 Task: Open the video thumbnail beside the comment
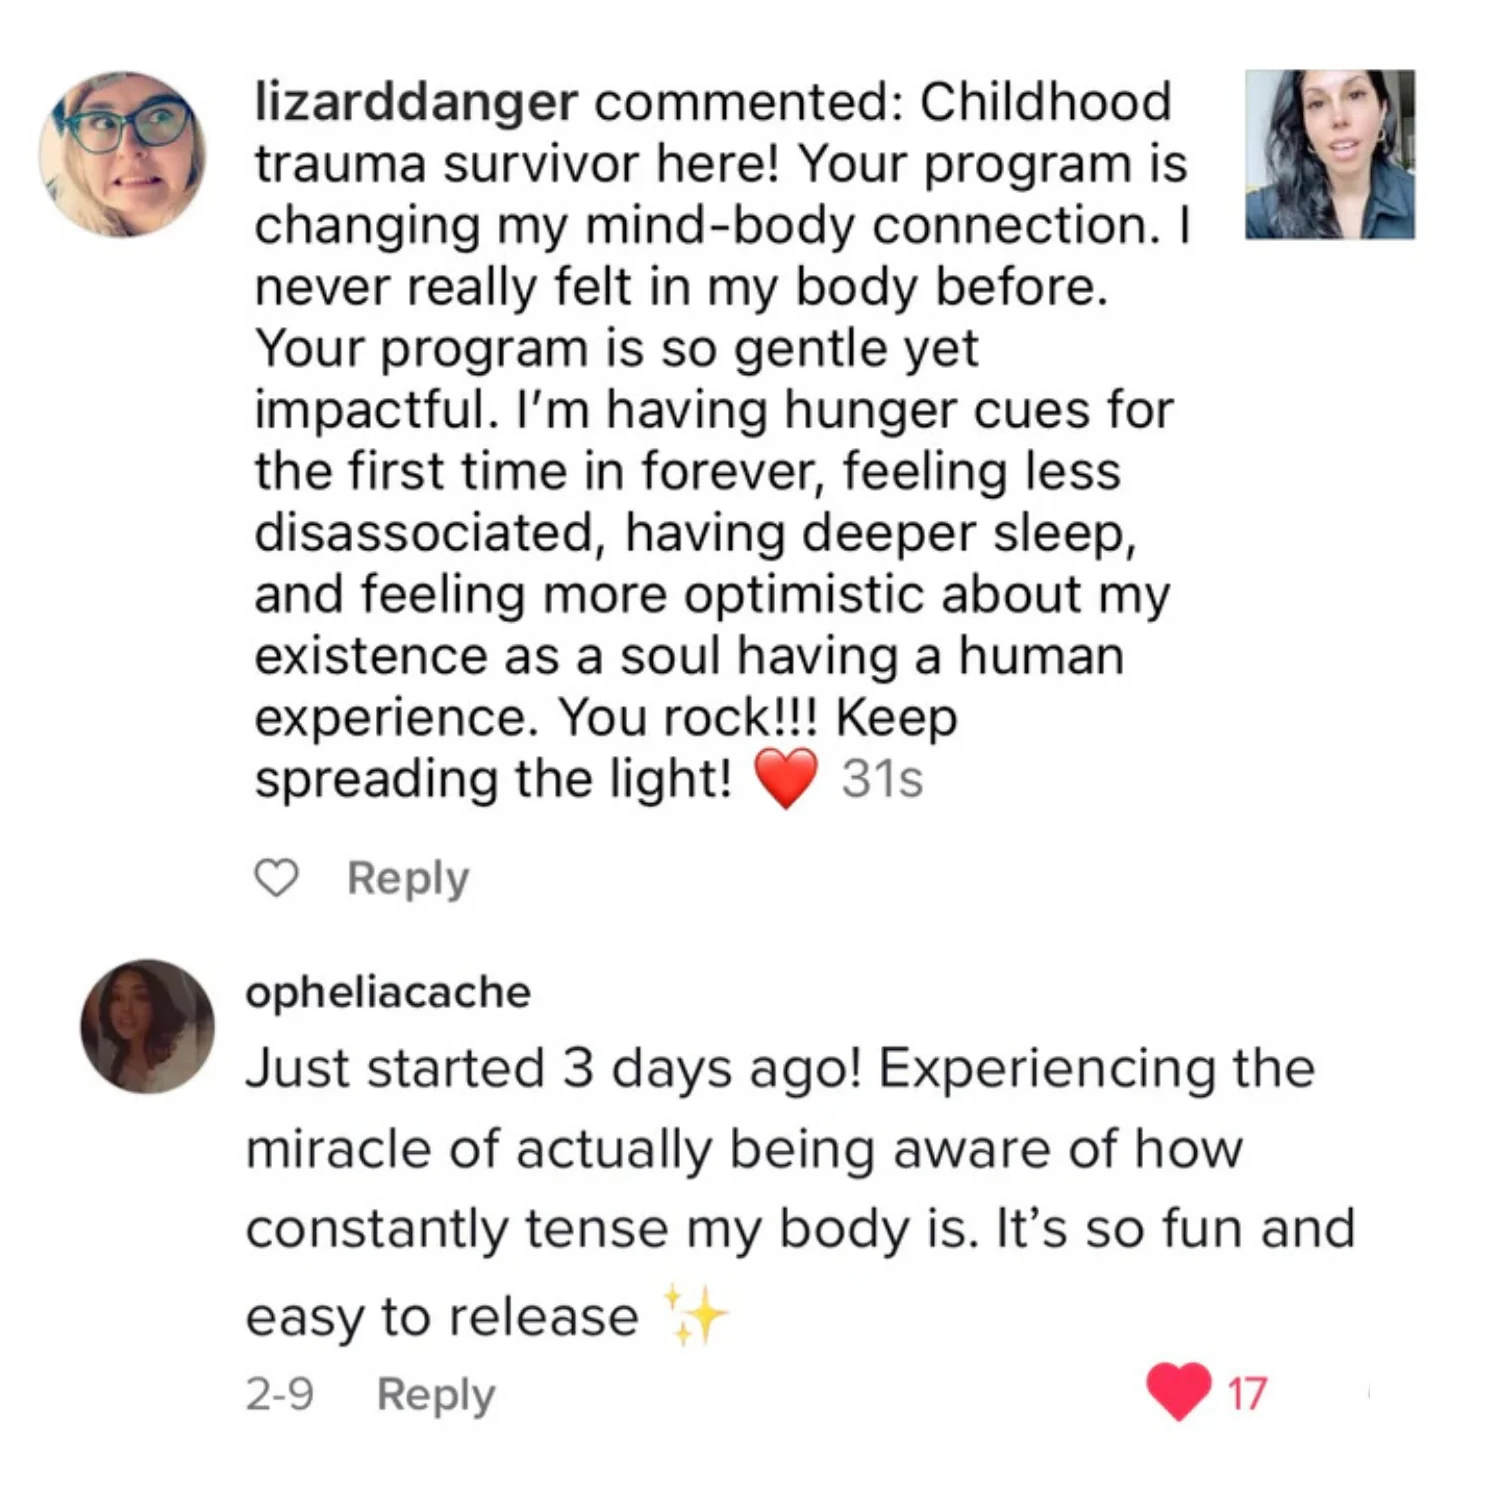[1329, 154]
